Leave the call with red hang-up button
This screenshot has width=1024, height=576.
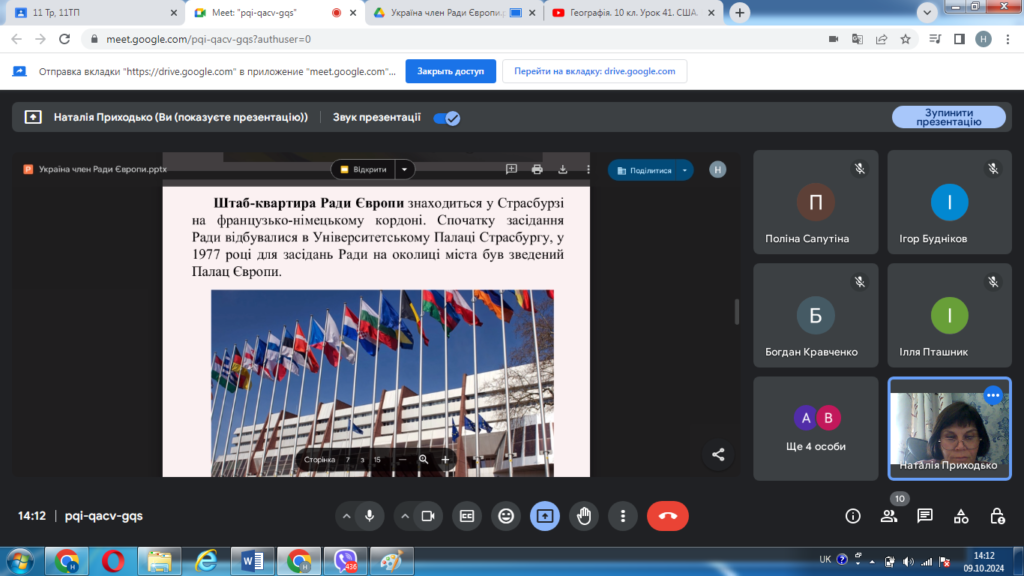point(667,516)
